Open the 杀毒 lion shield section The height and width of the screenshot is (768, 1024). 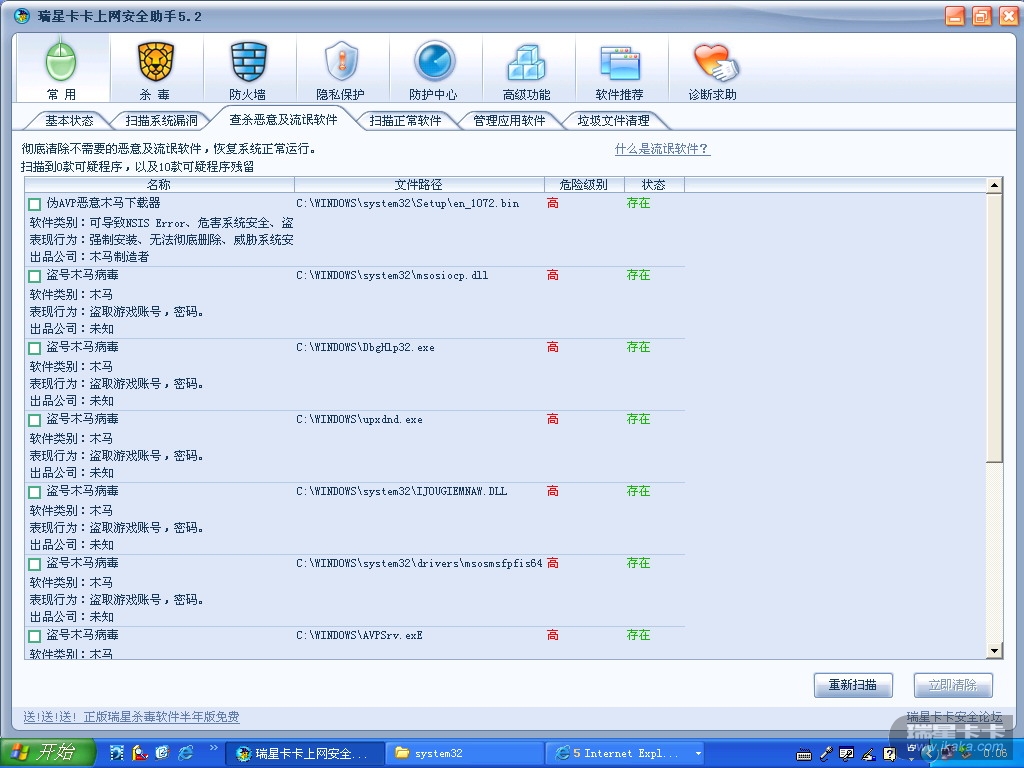click(155, 69)
